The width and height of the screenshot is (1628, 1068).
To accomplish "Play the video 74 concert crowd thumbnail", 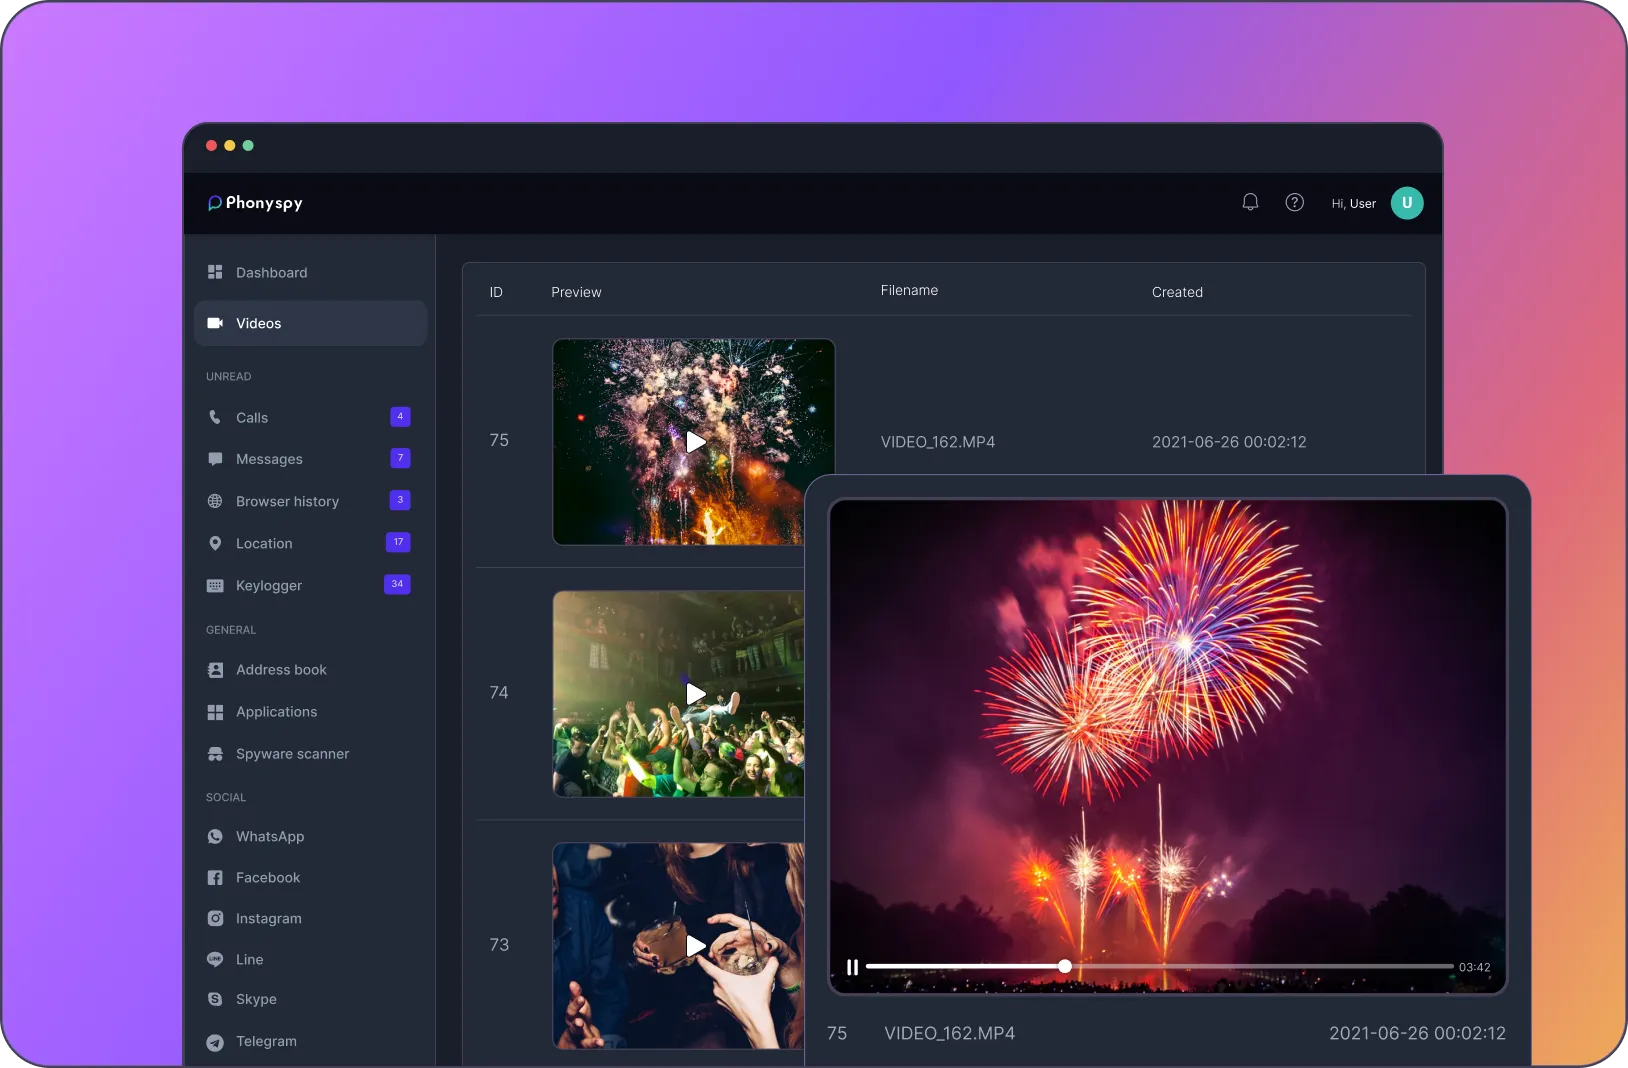I will 695,694.
